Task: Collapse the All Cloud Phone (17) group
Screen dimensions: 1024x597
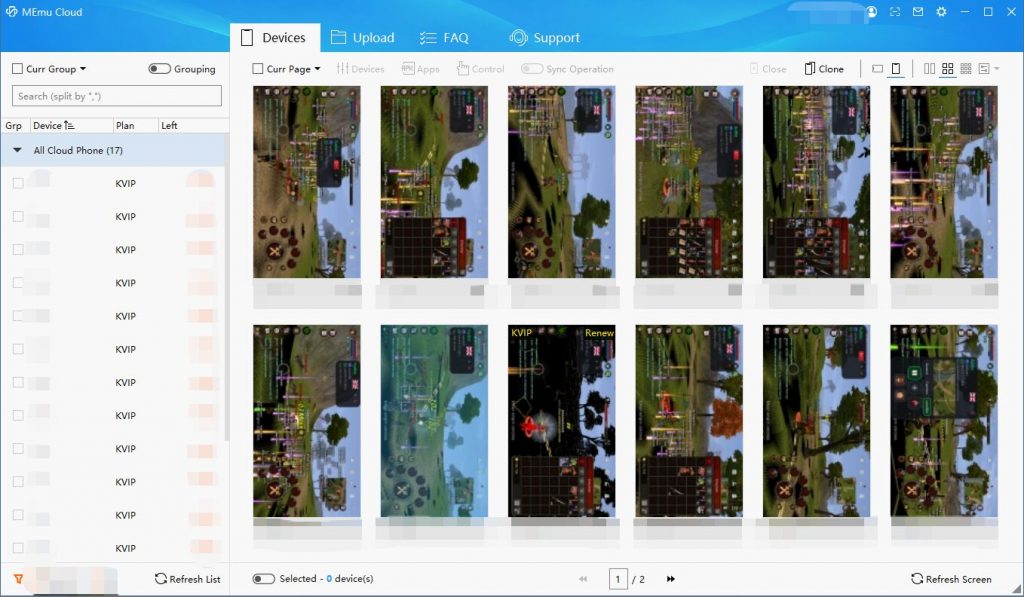Action: pyautogui.click(x=18, y=150)
